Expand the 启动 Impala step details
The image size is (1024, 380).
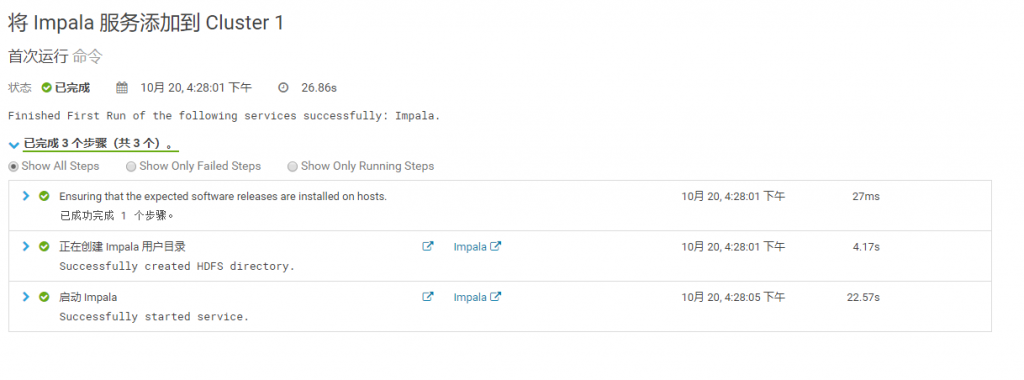click(26, 296)
